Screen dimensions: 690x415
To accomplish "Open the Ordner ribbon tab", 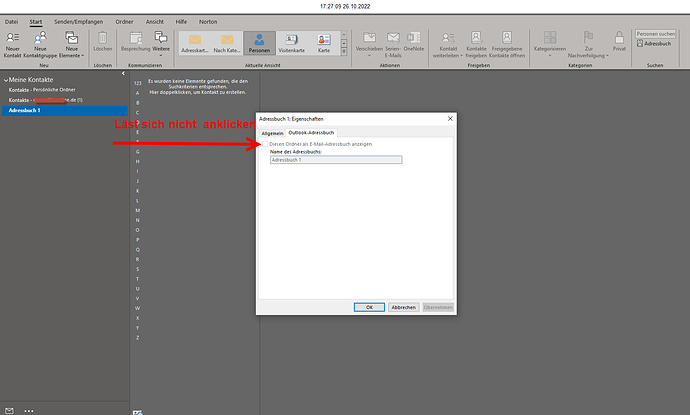I will [124, 22].
